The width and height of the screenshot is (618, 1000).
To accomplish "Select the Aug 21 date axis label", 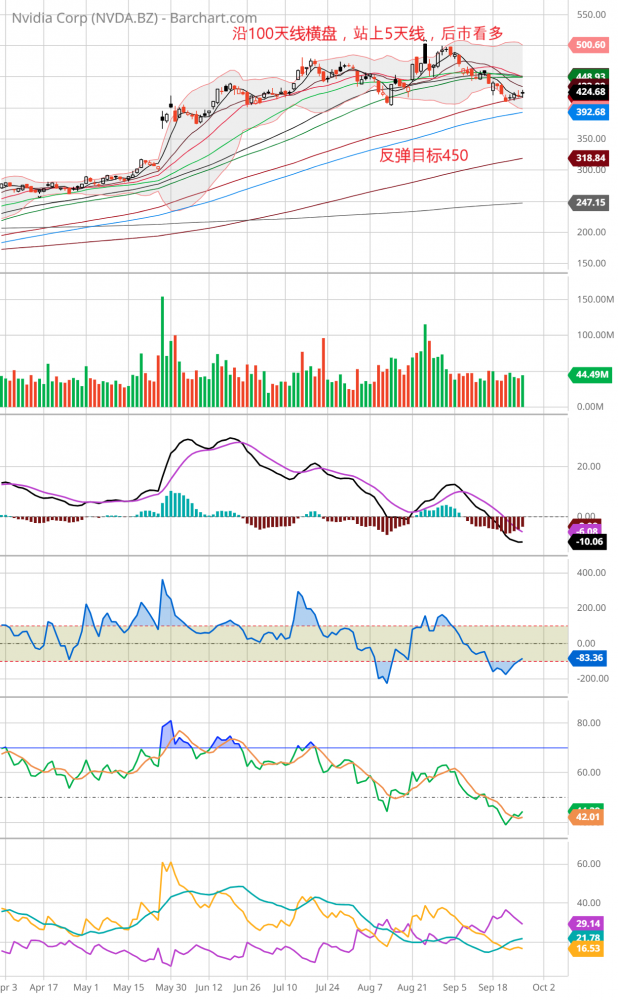I will coord(413,986).
